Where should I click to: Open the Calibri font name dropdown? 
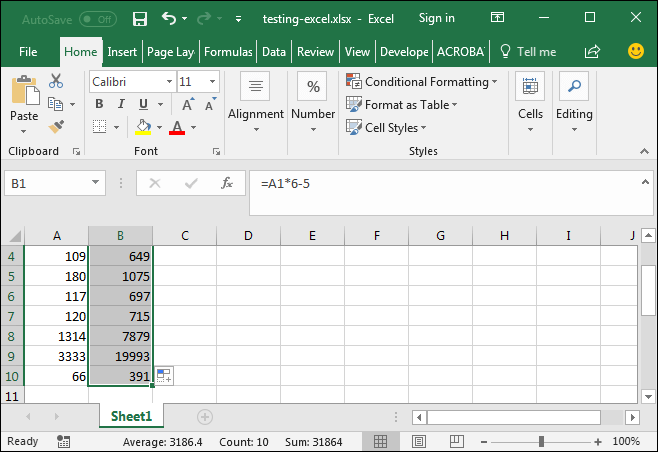pos(167,82)
